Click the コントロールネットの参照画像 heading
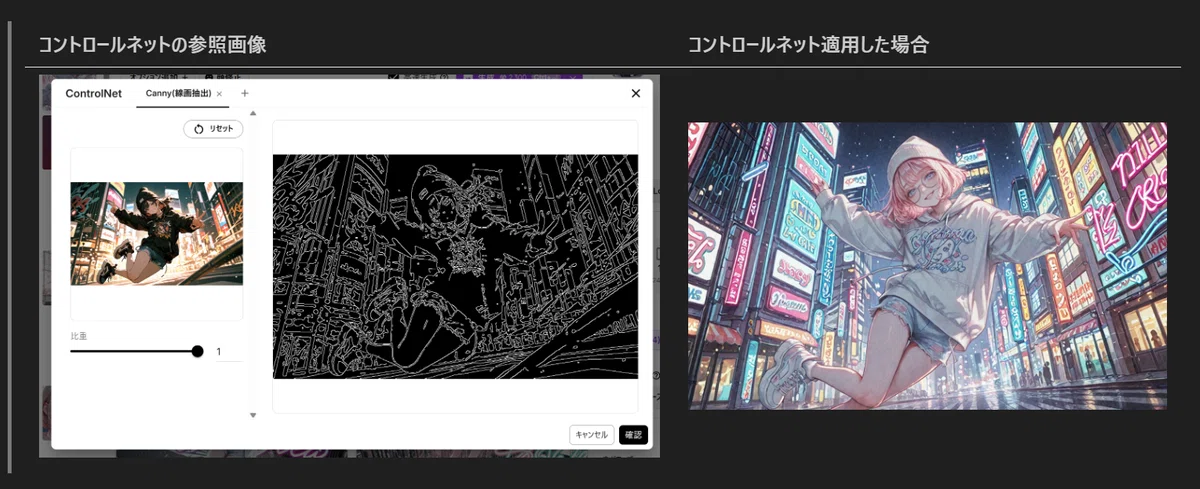The image size is (1200, 489). pos(152,45)
